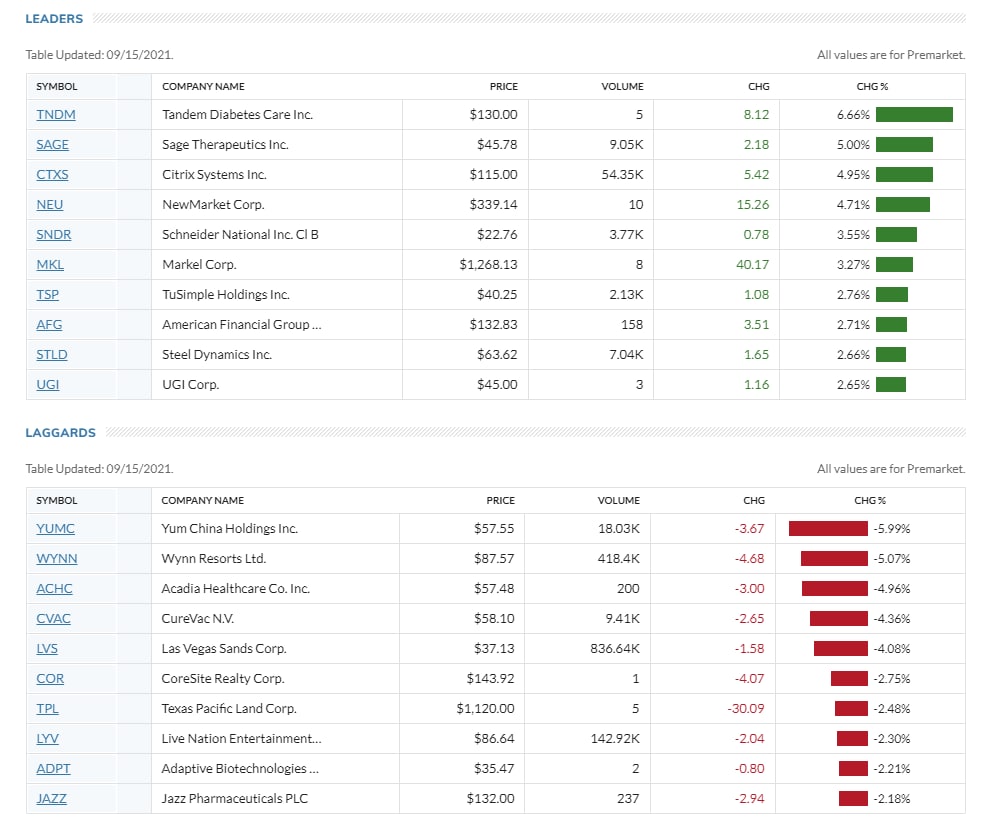
Task: Click the 40.17 change value for MKL
Action: click(752, 265)
